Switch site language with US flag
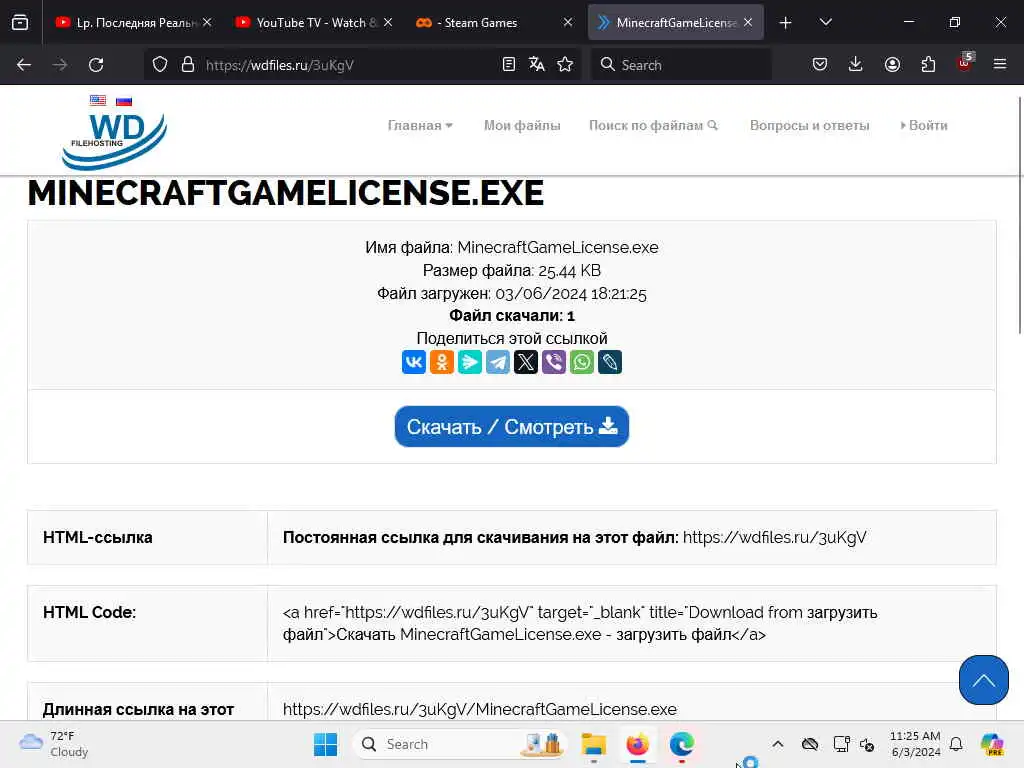The height and width of the screenshot is (768, 1024). click(x=98, y=101)
